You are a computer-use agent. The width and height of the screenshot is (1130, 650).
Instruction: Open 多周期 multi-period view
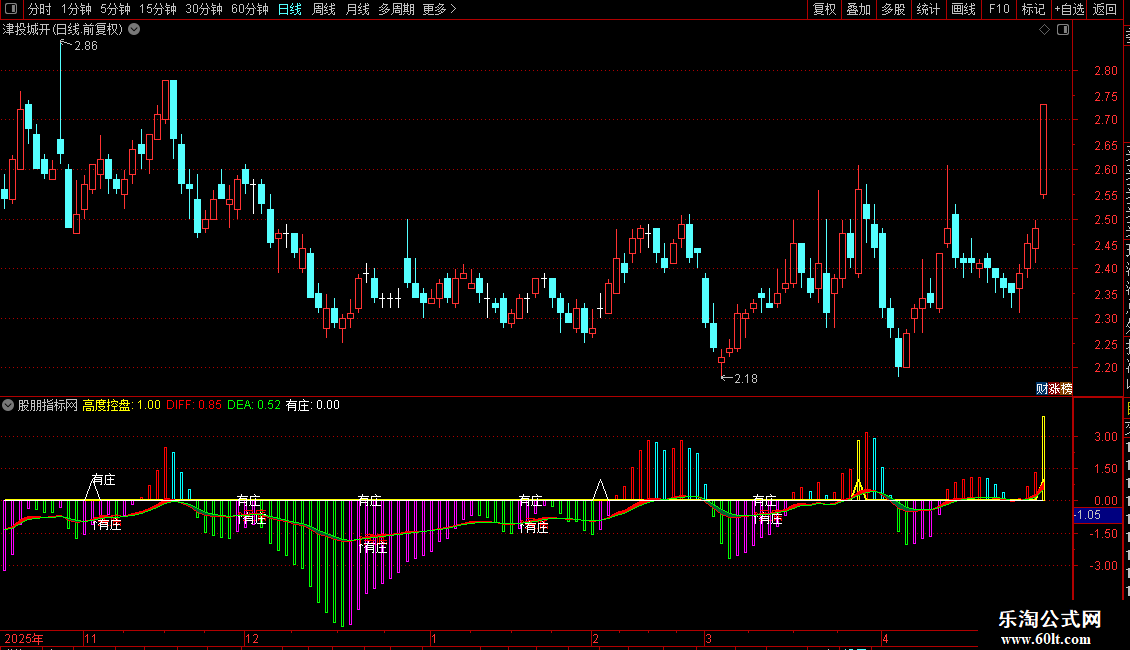396,9
